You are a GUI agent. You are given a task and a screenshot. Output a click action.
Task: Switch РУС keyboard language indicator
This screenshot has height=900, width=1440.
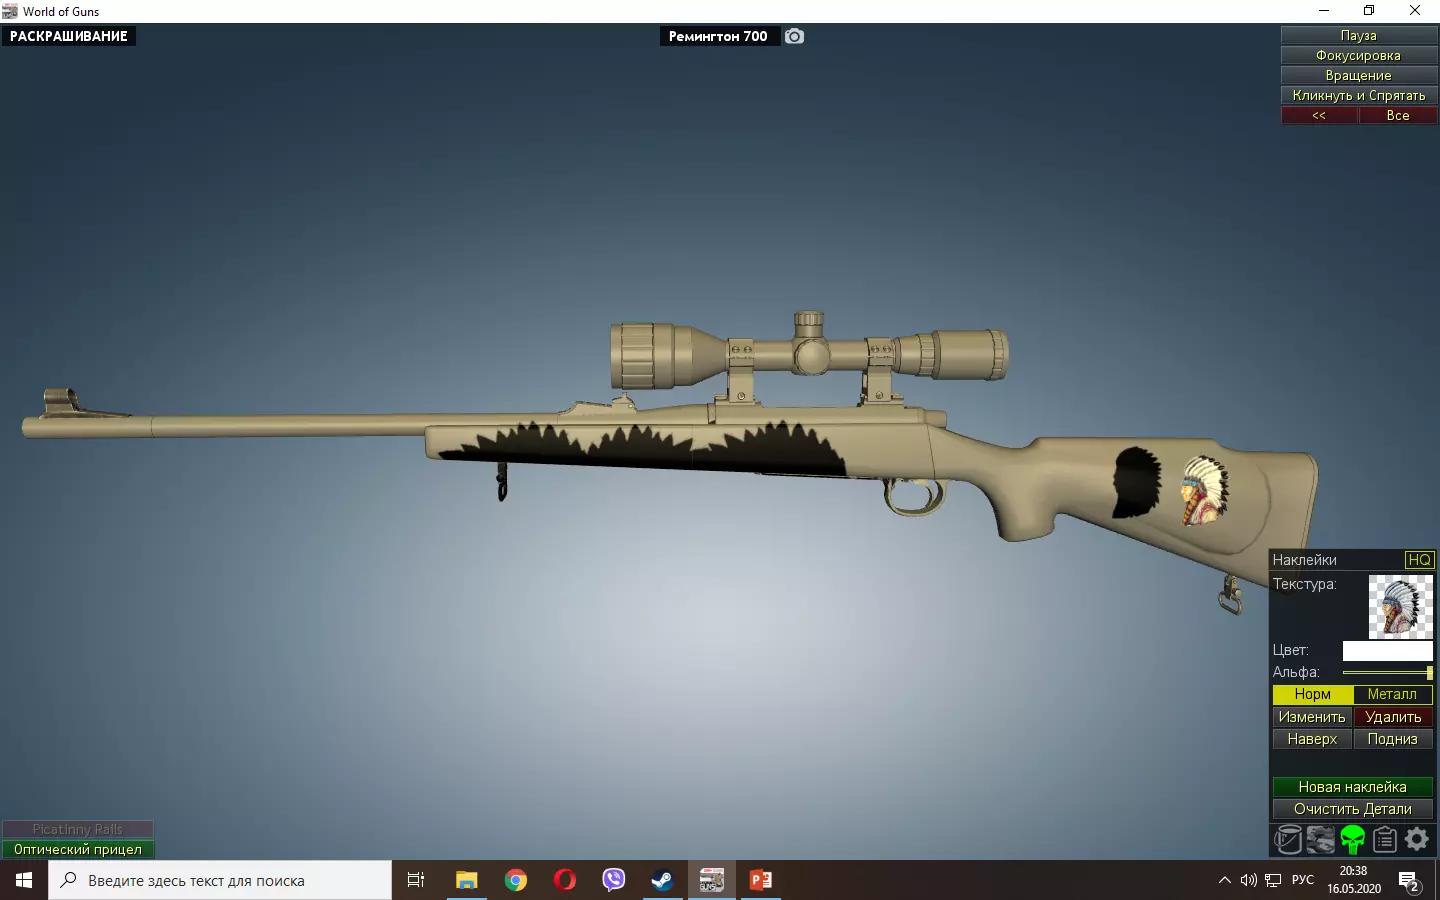[x=1303, y=880]
